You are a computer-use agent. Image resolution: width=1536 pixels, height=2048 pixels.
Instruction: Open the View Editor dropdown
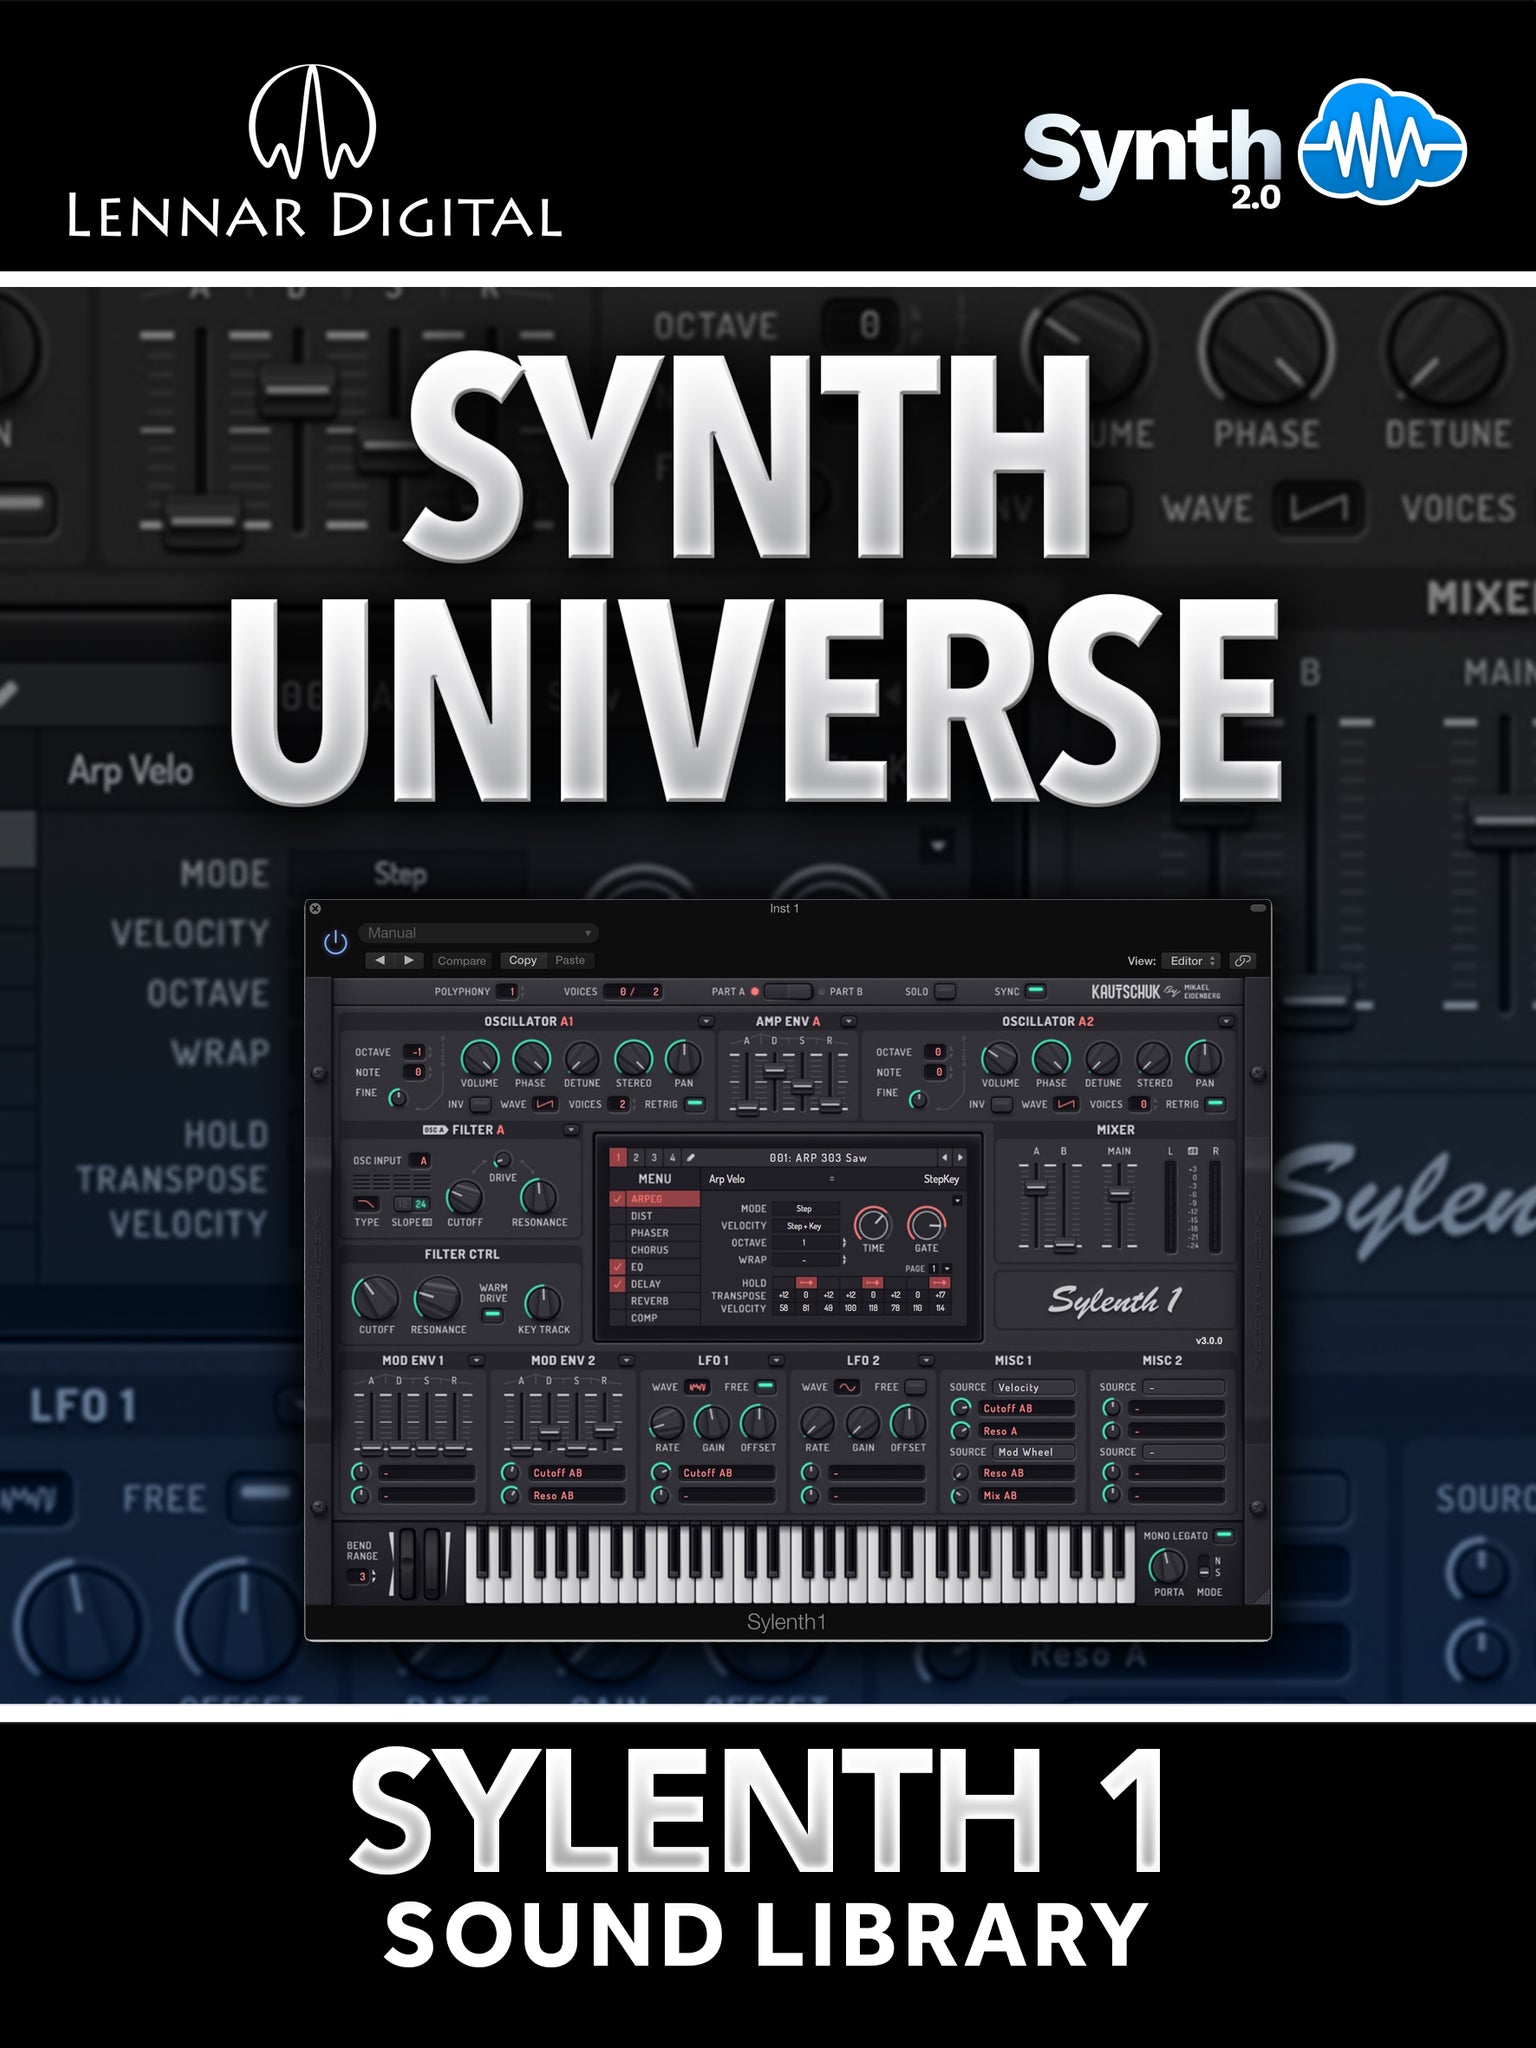(1193, 960)
